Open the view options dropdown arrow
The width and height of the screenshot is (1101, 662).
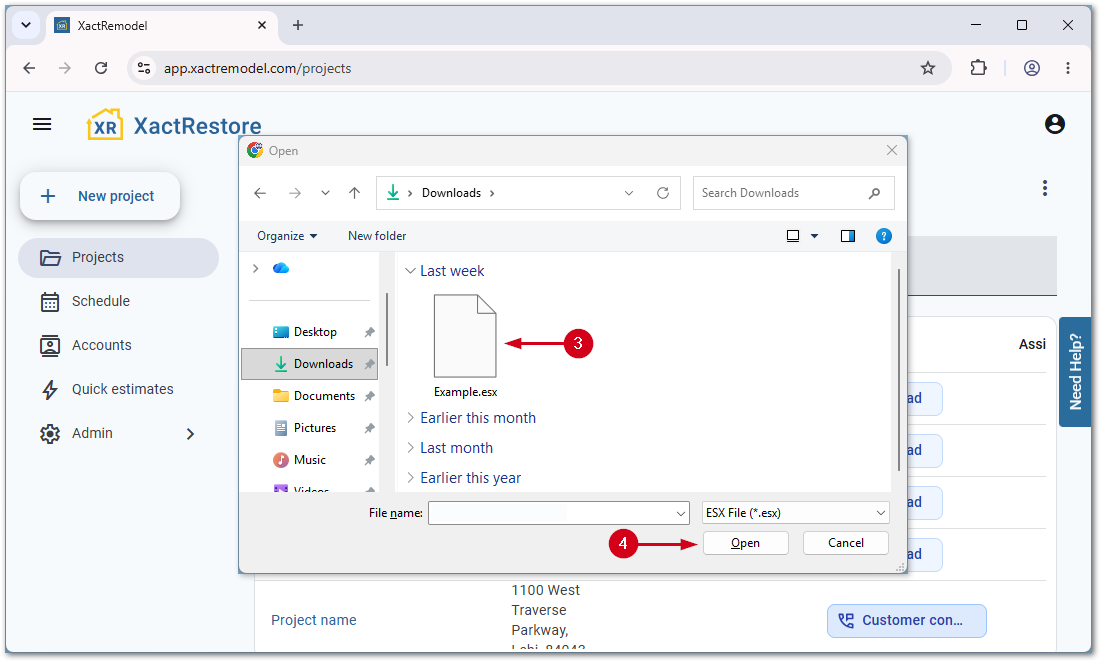[x=815, y=236]
